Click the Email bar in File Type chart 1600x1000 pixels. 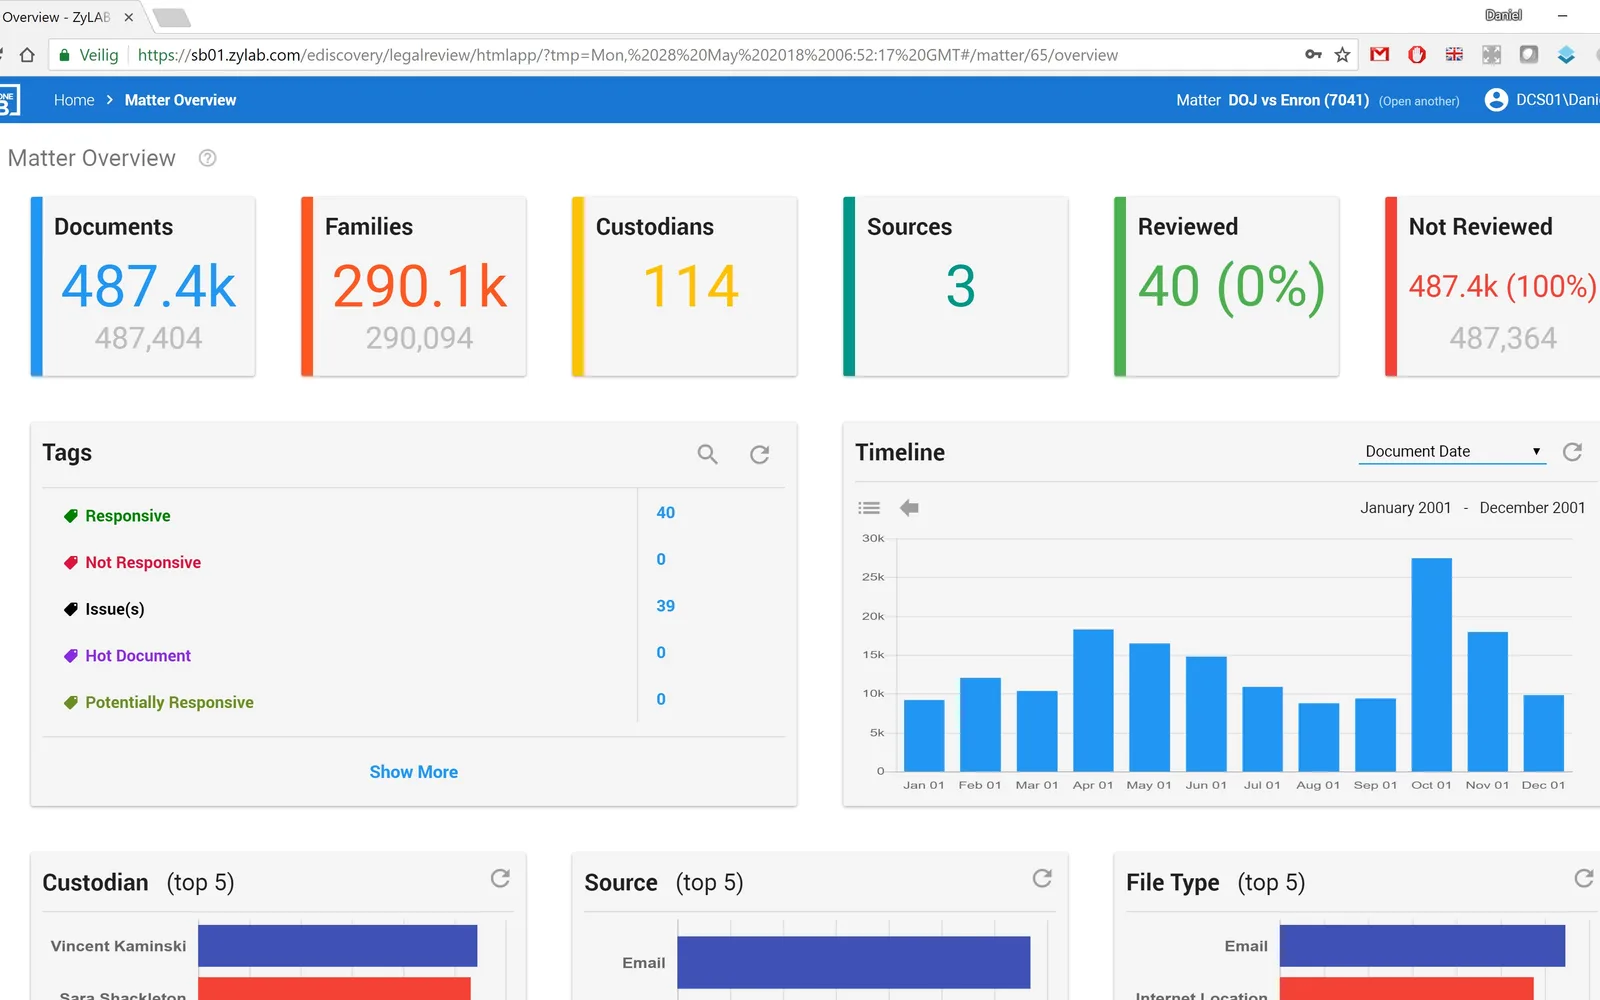(1422, 946)
